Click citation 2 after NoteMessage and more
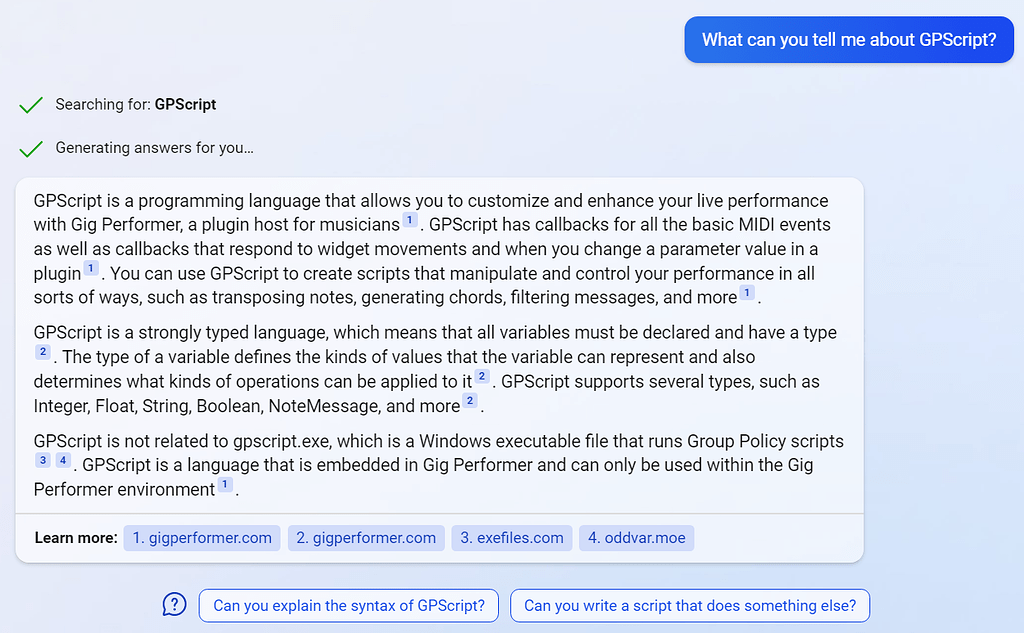Viewport: 1024px width, 633px height. tap(468, 400)
